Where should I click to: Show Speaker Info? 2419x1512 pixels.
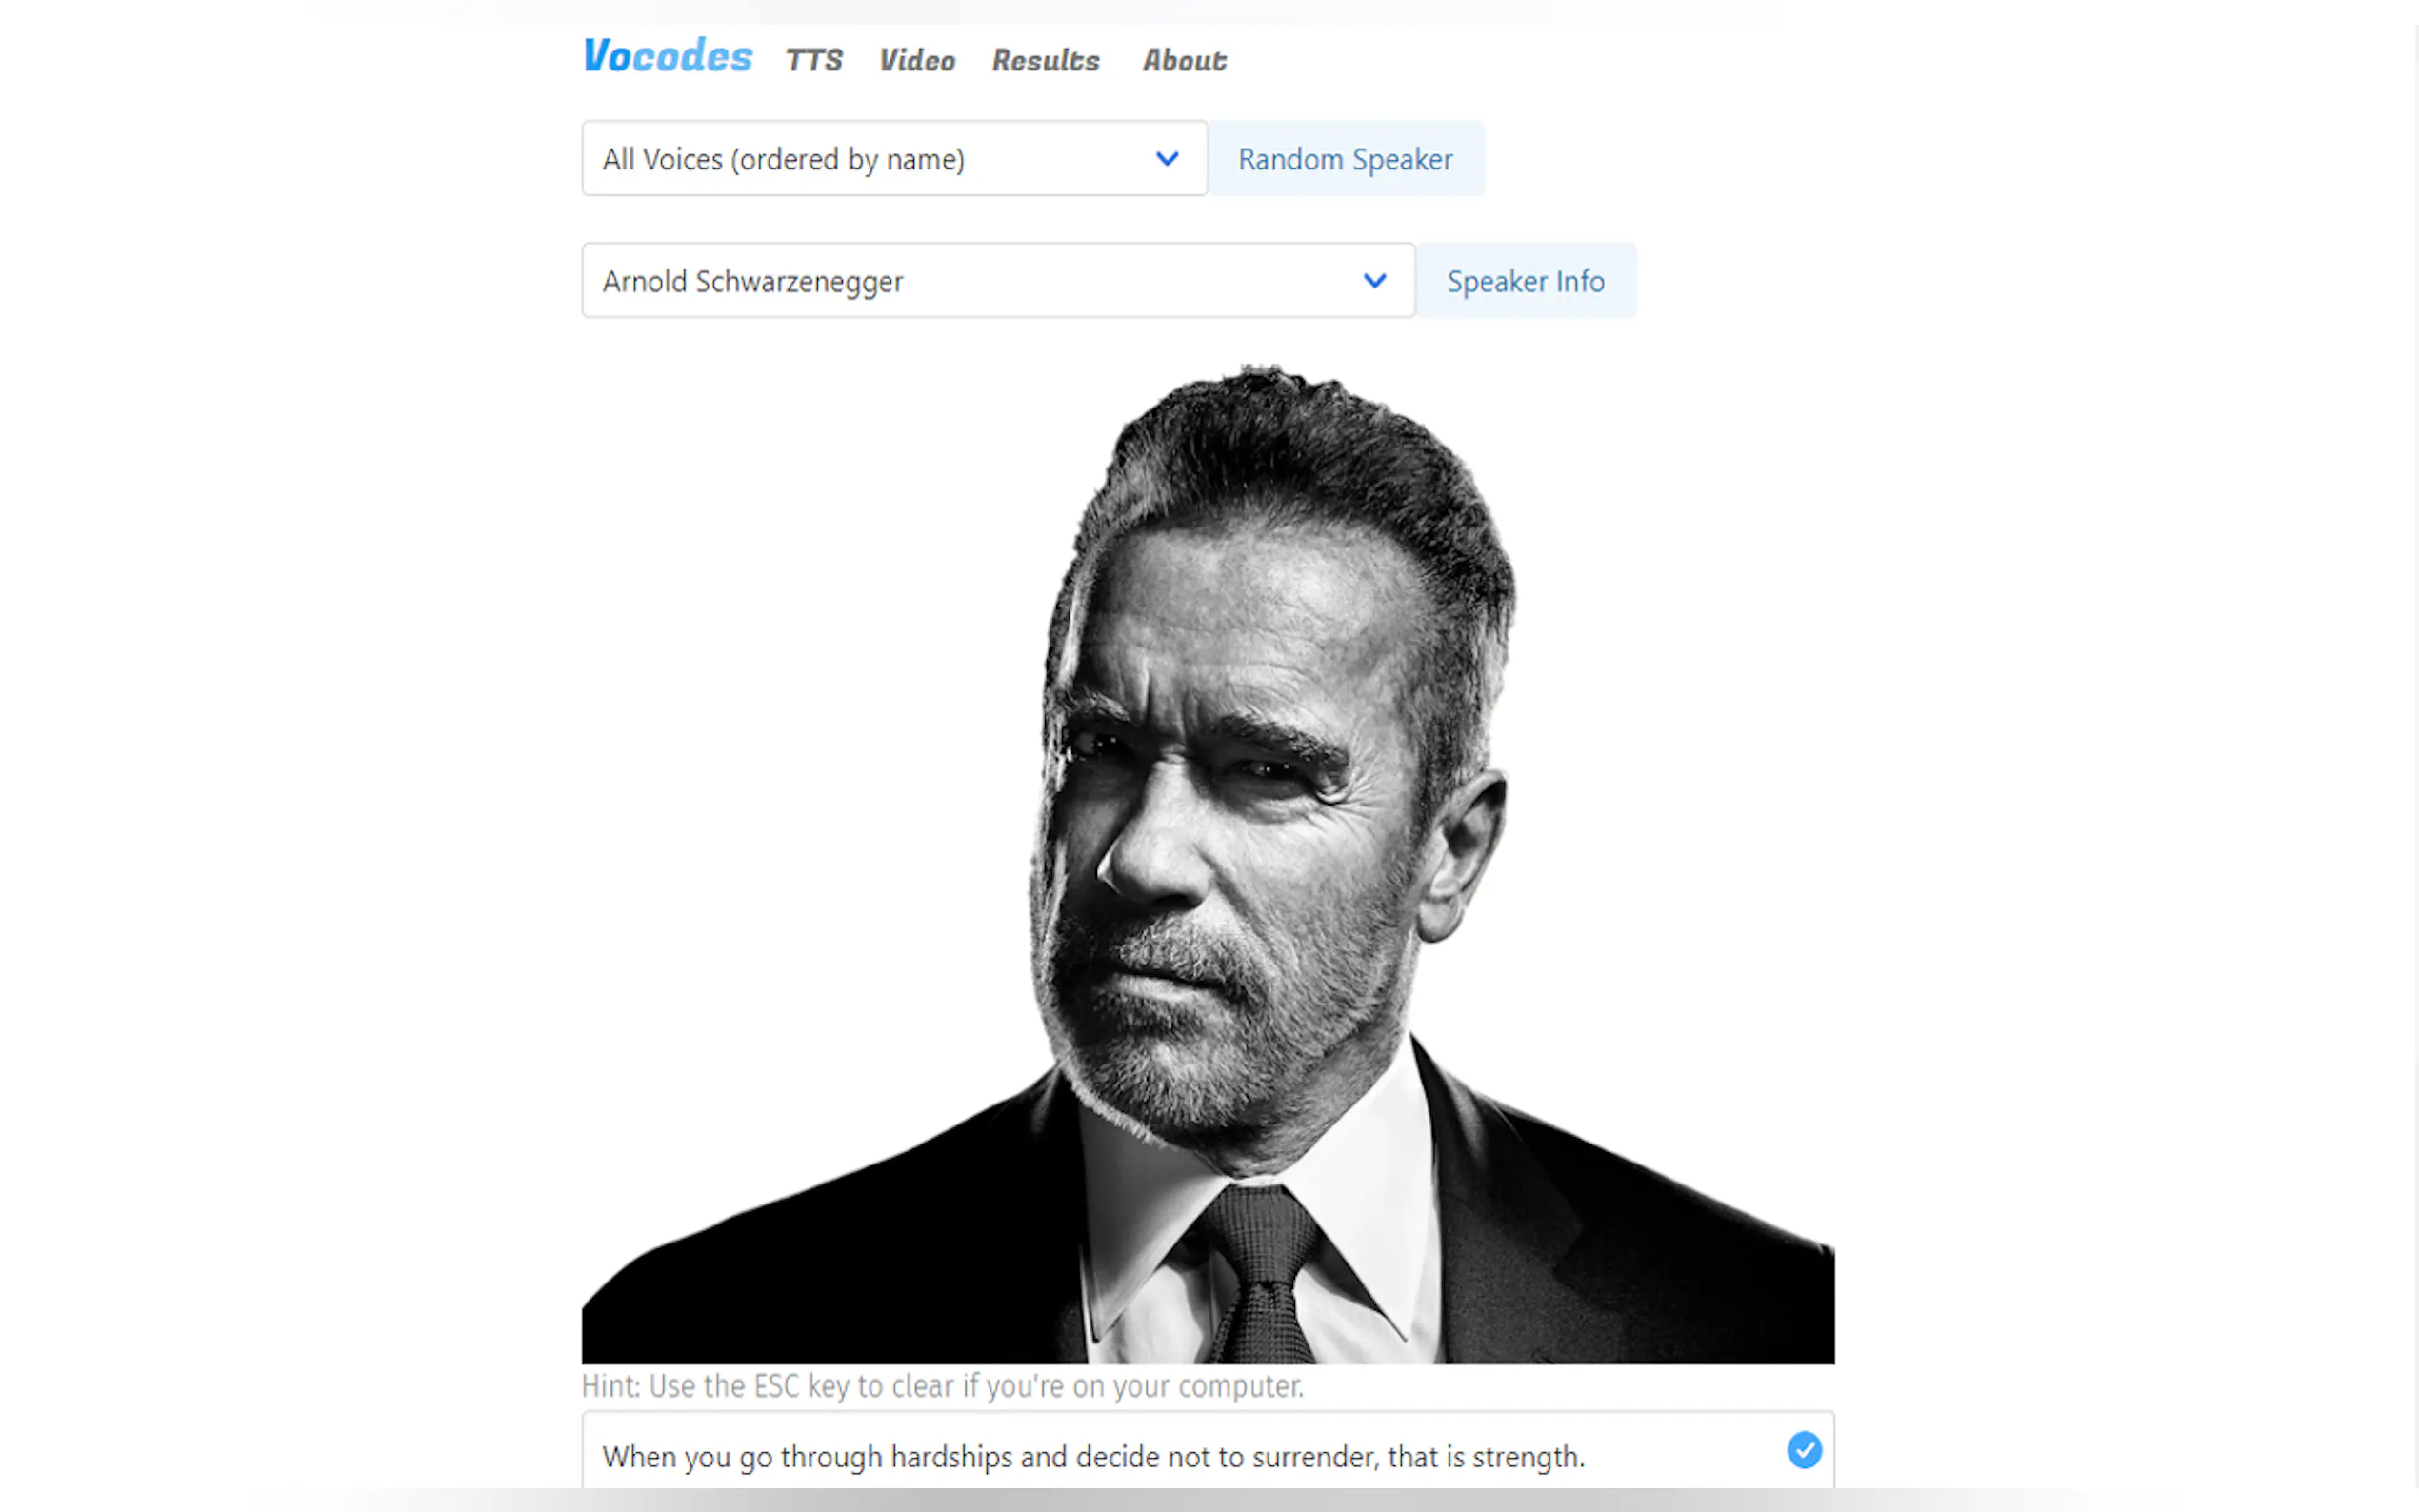pos(1525,280)
